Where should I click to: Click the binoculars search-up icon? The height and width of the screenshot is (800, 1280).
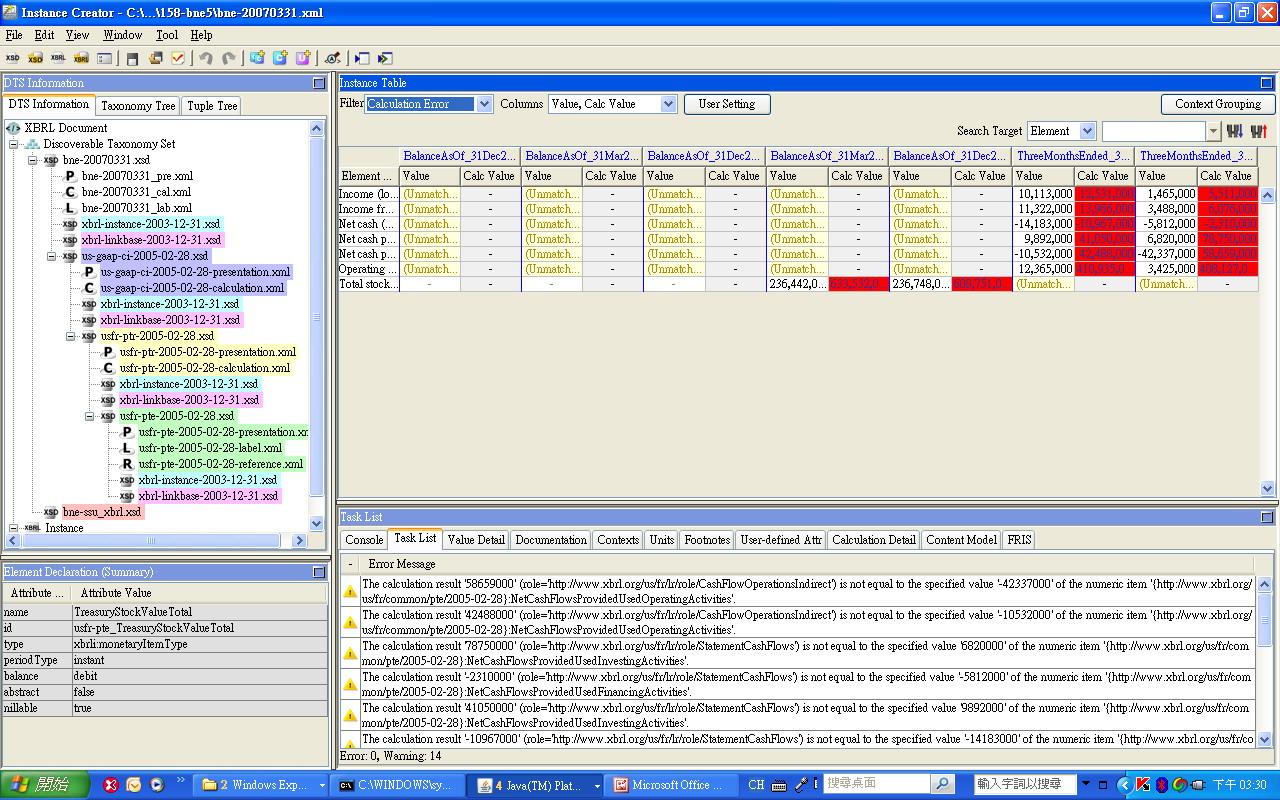coord(1259,131)
